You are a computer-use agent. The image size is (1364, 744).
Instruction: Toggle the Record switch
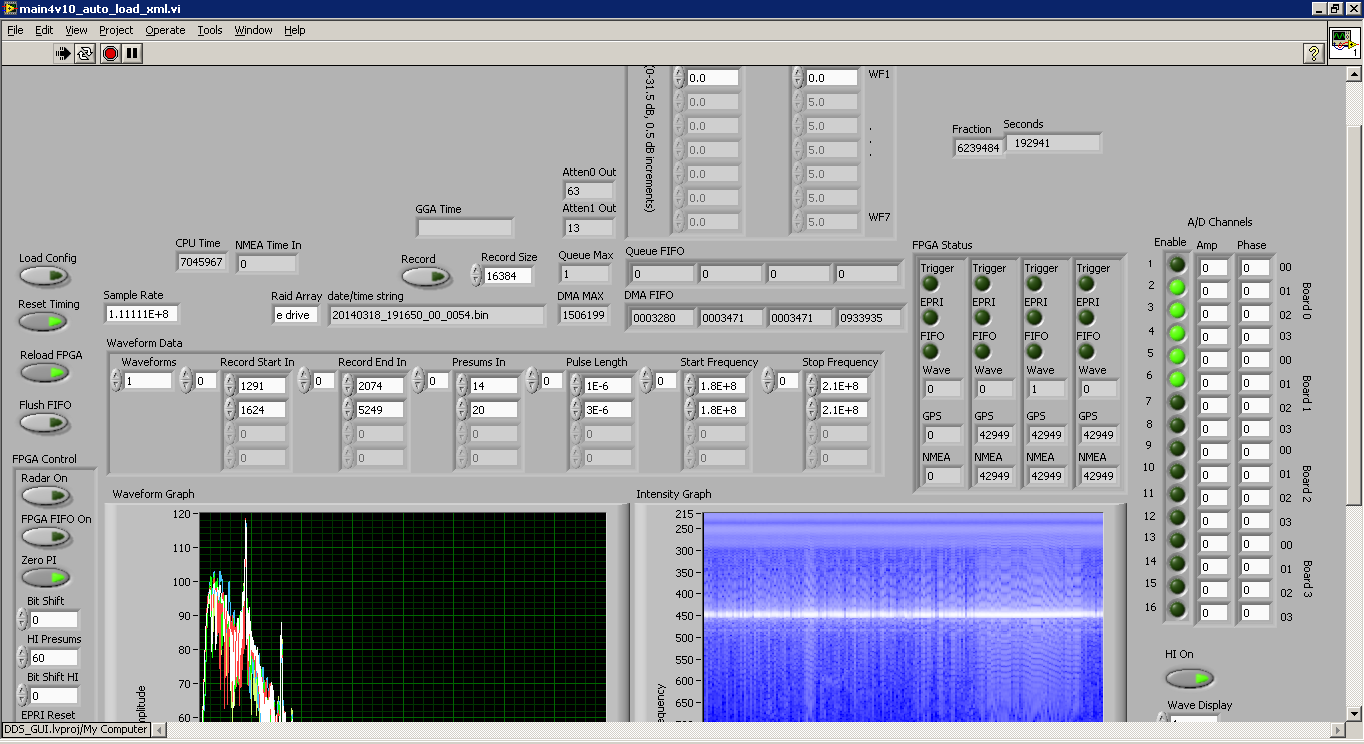(426, 277)
